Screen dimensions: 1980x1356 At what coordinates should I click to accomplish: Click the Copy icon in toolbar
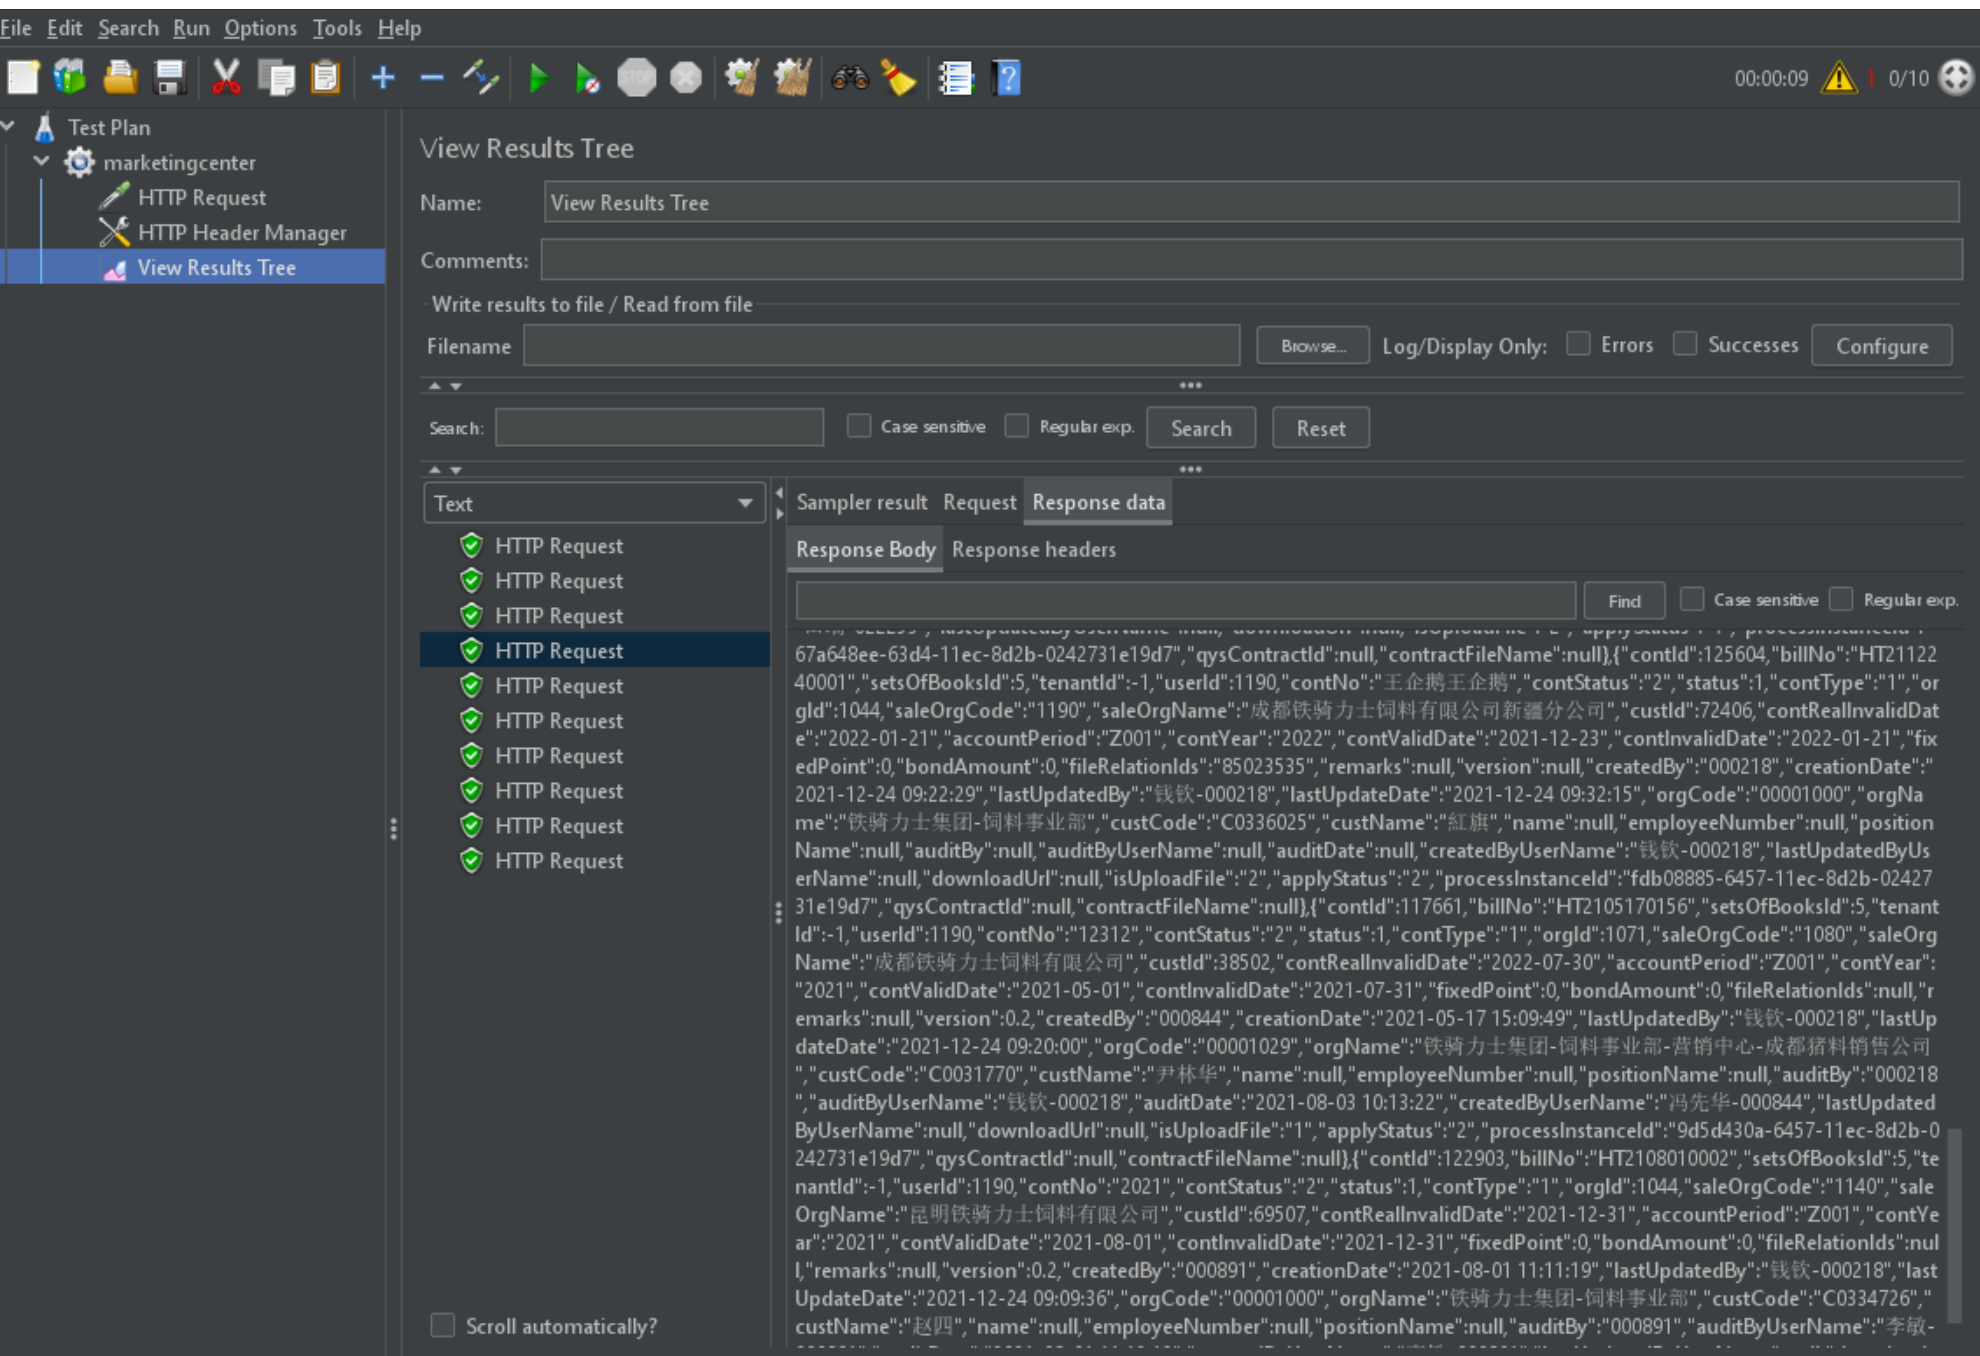click(x=276, y=77)
